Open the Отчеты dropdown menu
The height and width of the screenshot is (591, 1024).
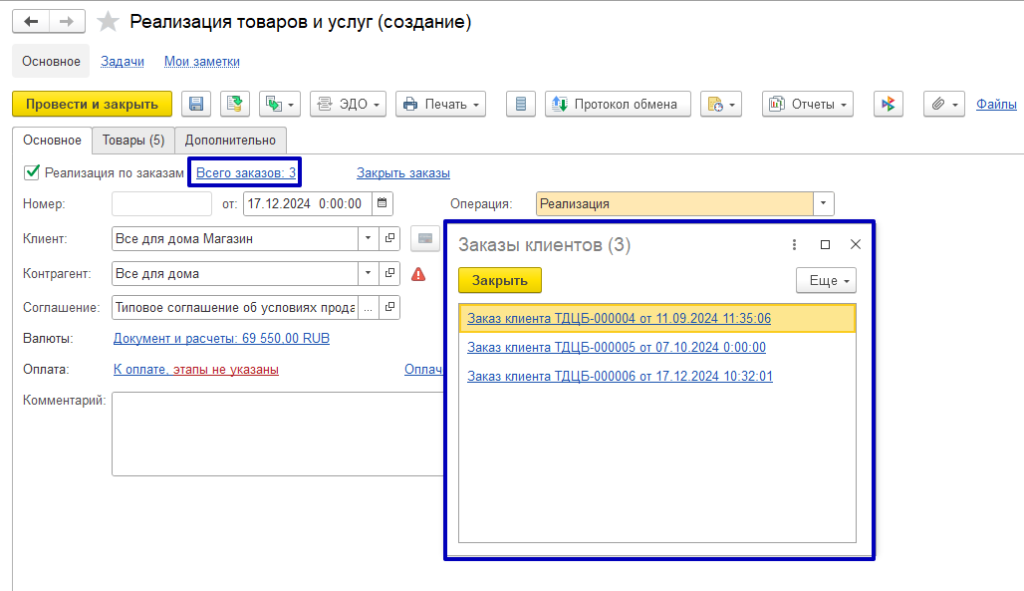[808, 104]
